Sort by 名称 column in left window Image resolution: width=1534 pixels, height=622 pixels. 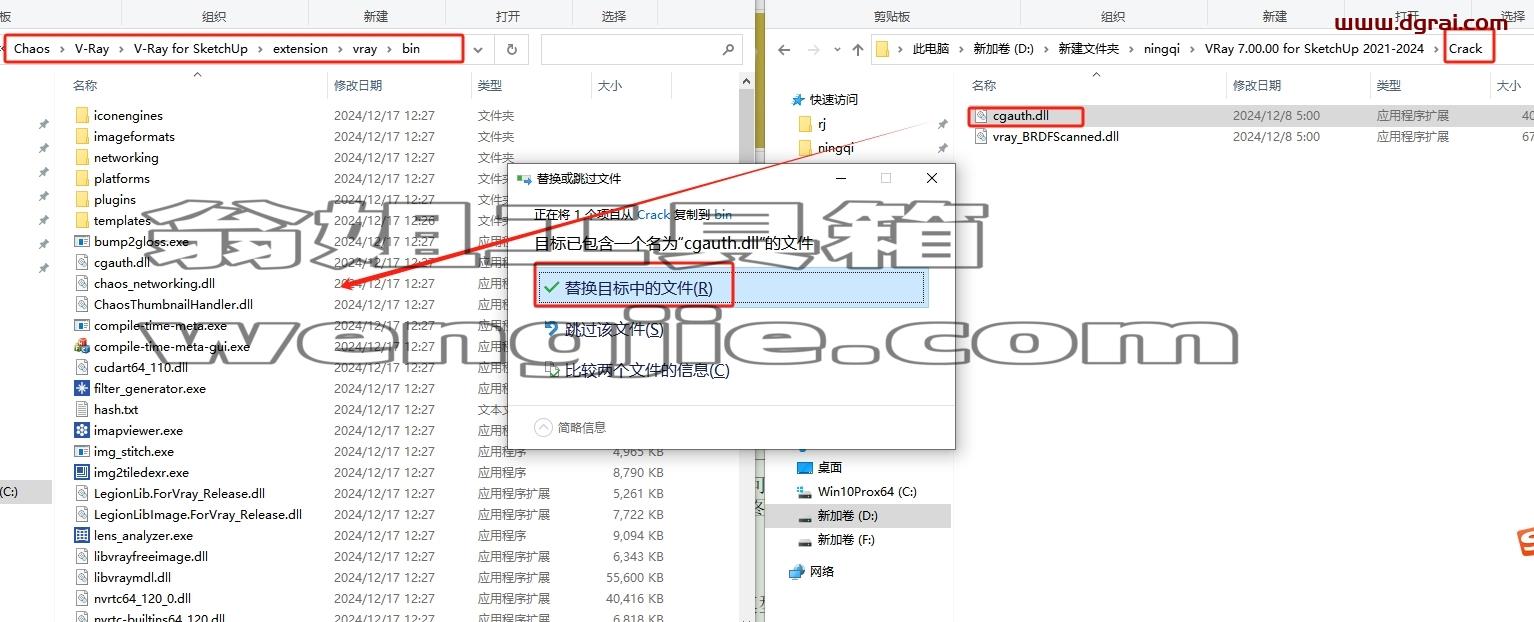[85, 86]
